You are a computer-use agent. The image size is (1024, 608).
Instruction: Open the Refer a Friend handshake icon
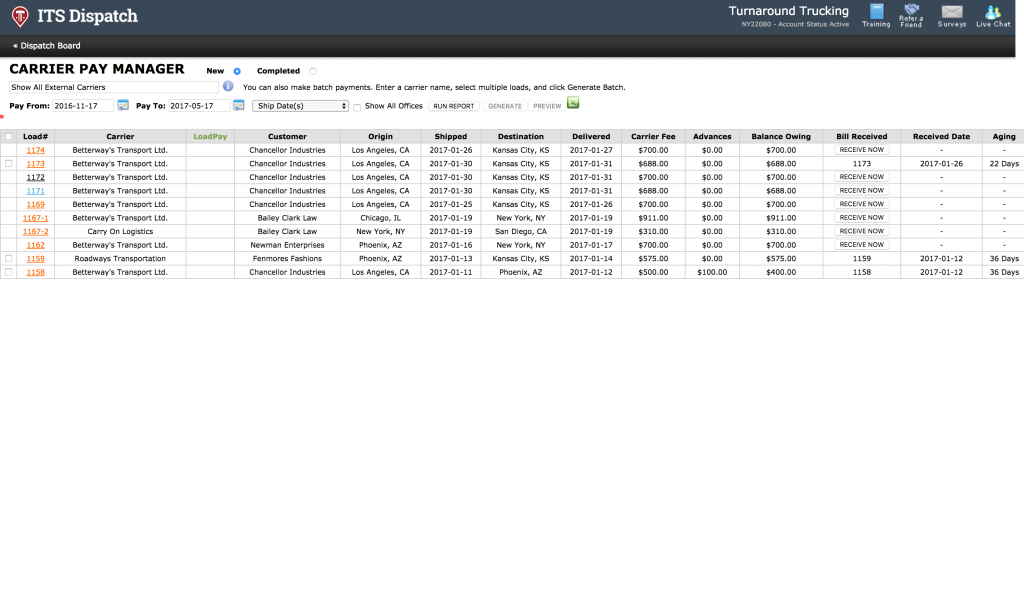tap(911, 10)
